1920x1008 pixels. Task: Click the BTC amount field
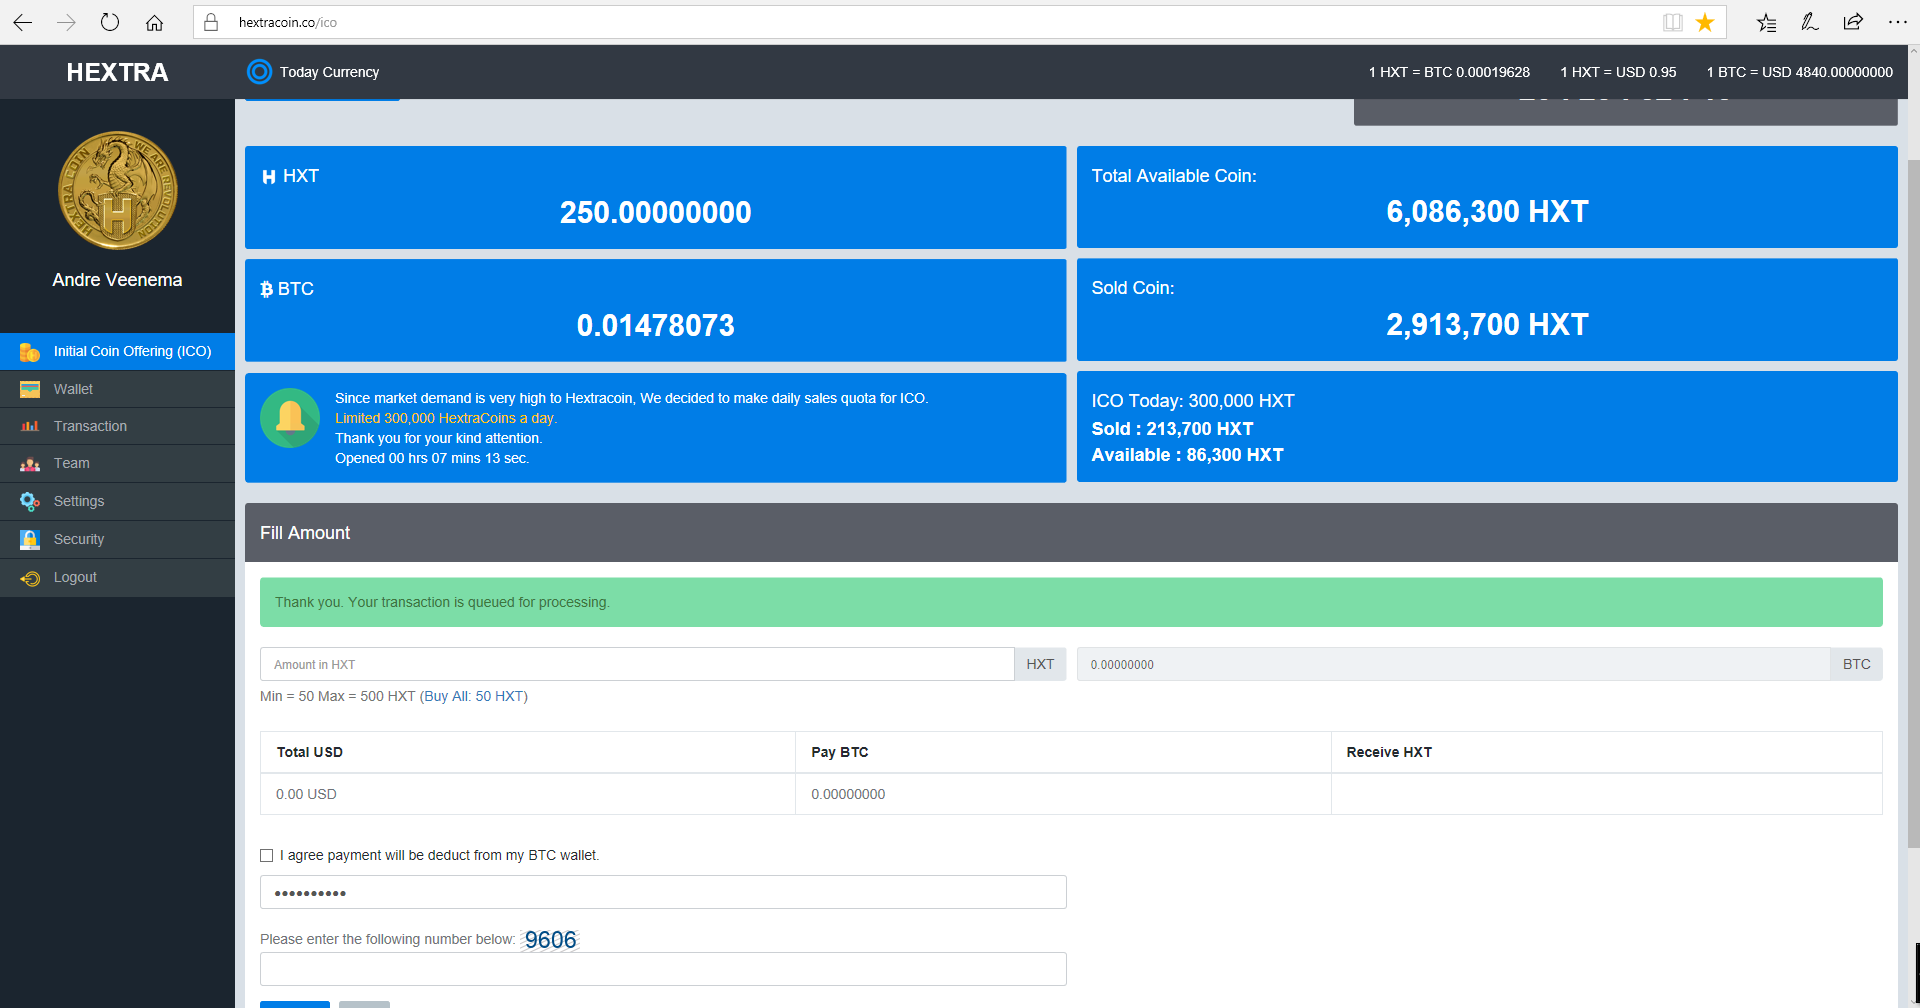(x=1453, y=664)
